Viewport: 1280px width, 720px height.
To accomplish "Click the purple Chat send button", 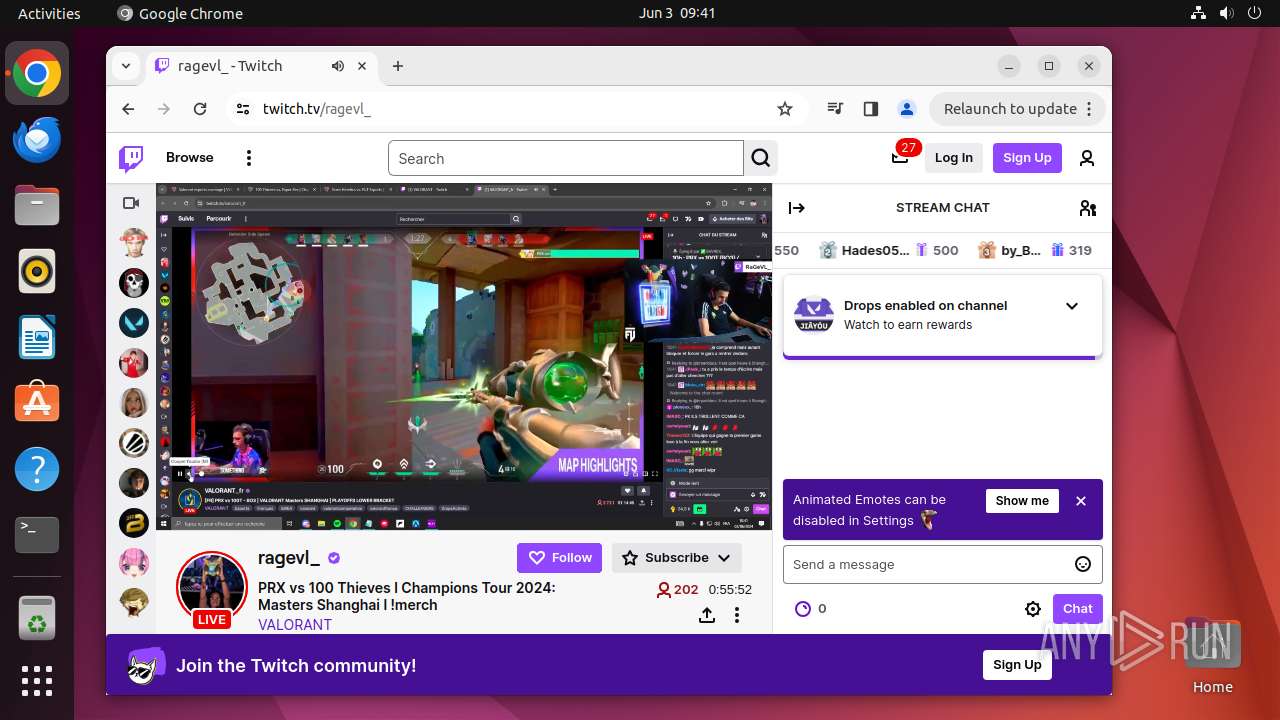I will 1077,608.
